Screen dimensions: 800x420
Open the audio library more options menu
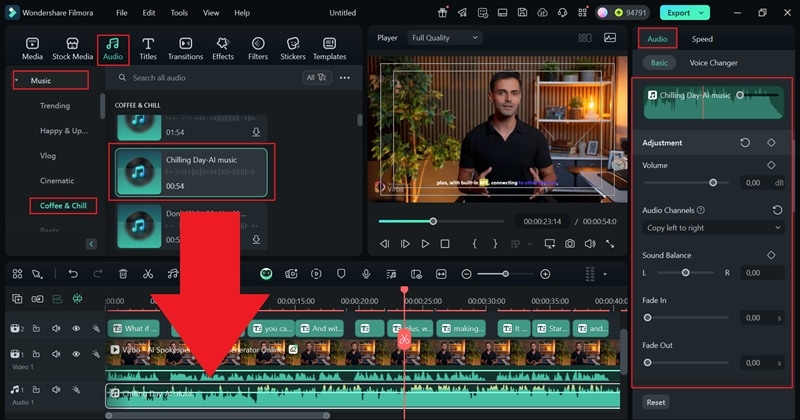tap(345, 78)
